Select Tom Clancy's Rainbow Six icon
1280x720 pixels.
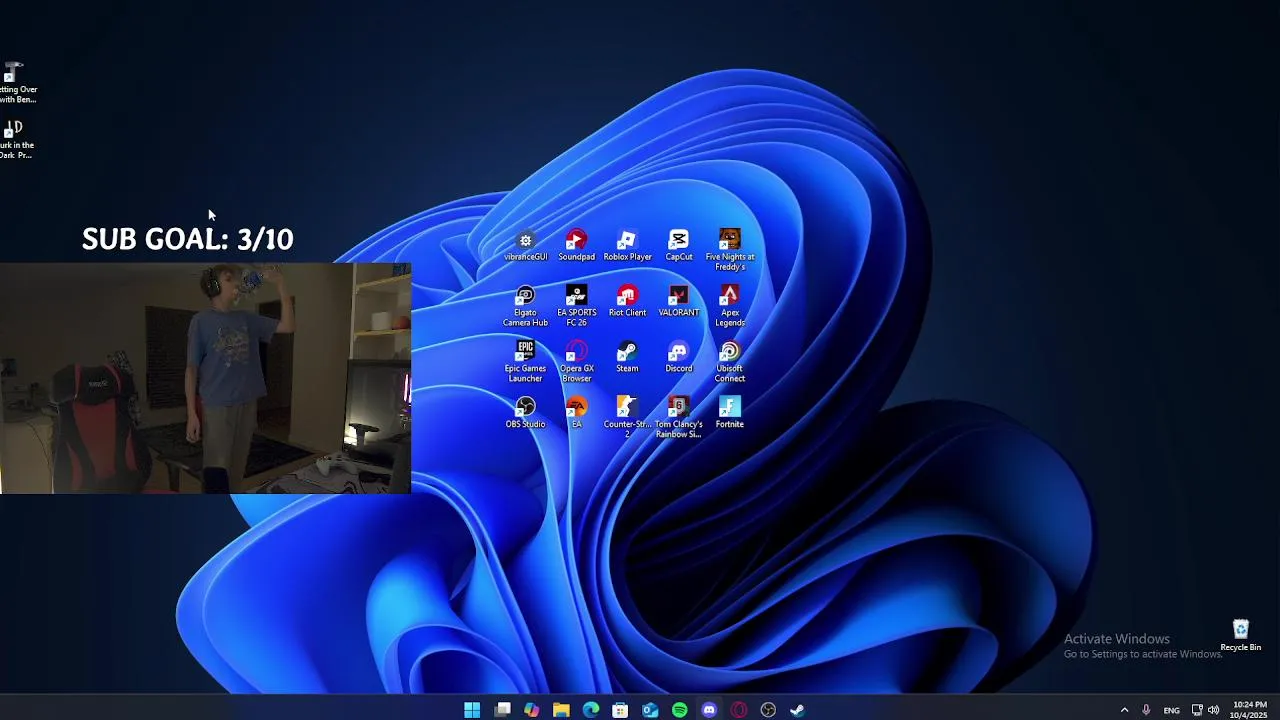click(678, 418)
